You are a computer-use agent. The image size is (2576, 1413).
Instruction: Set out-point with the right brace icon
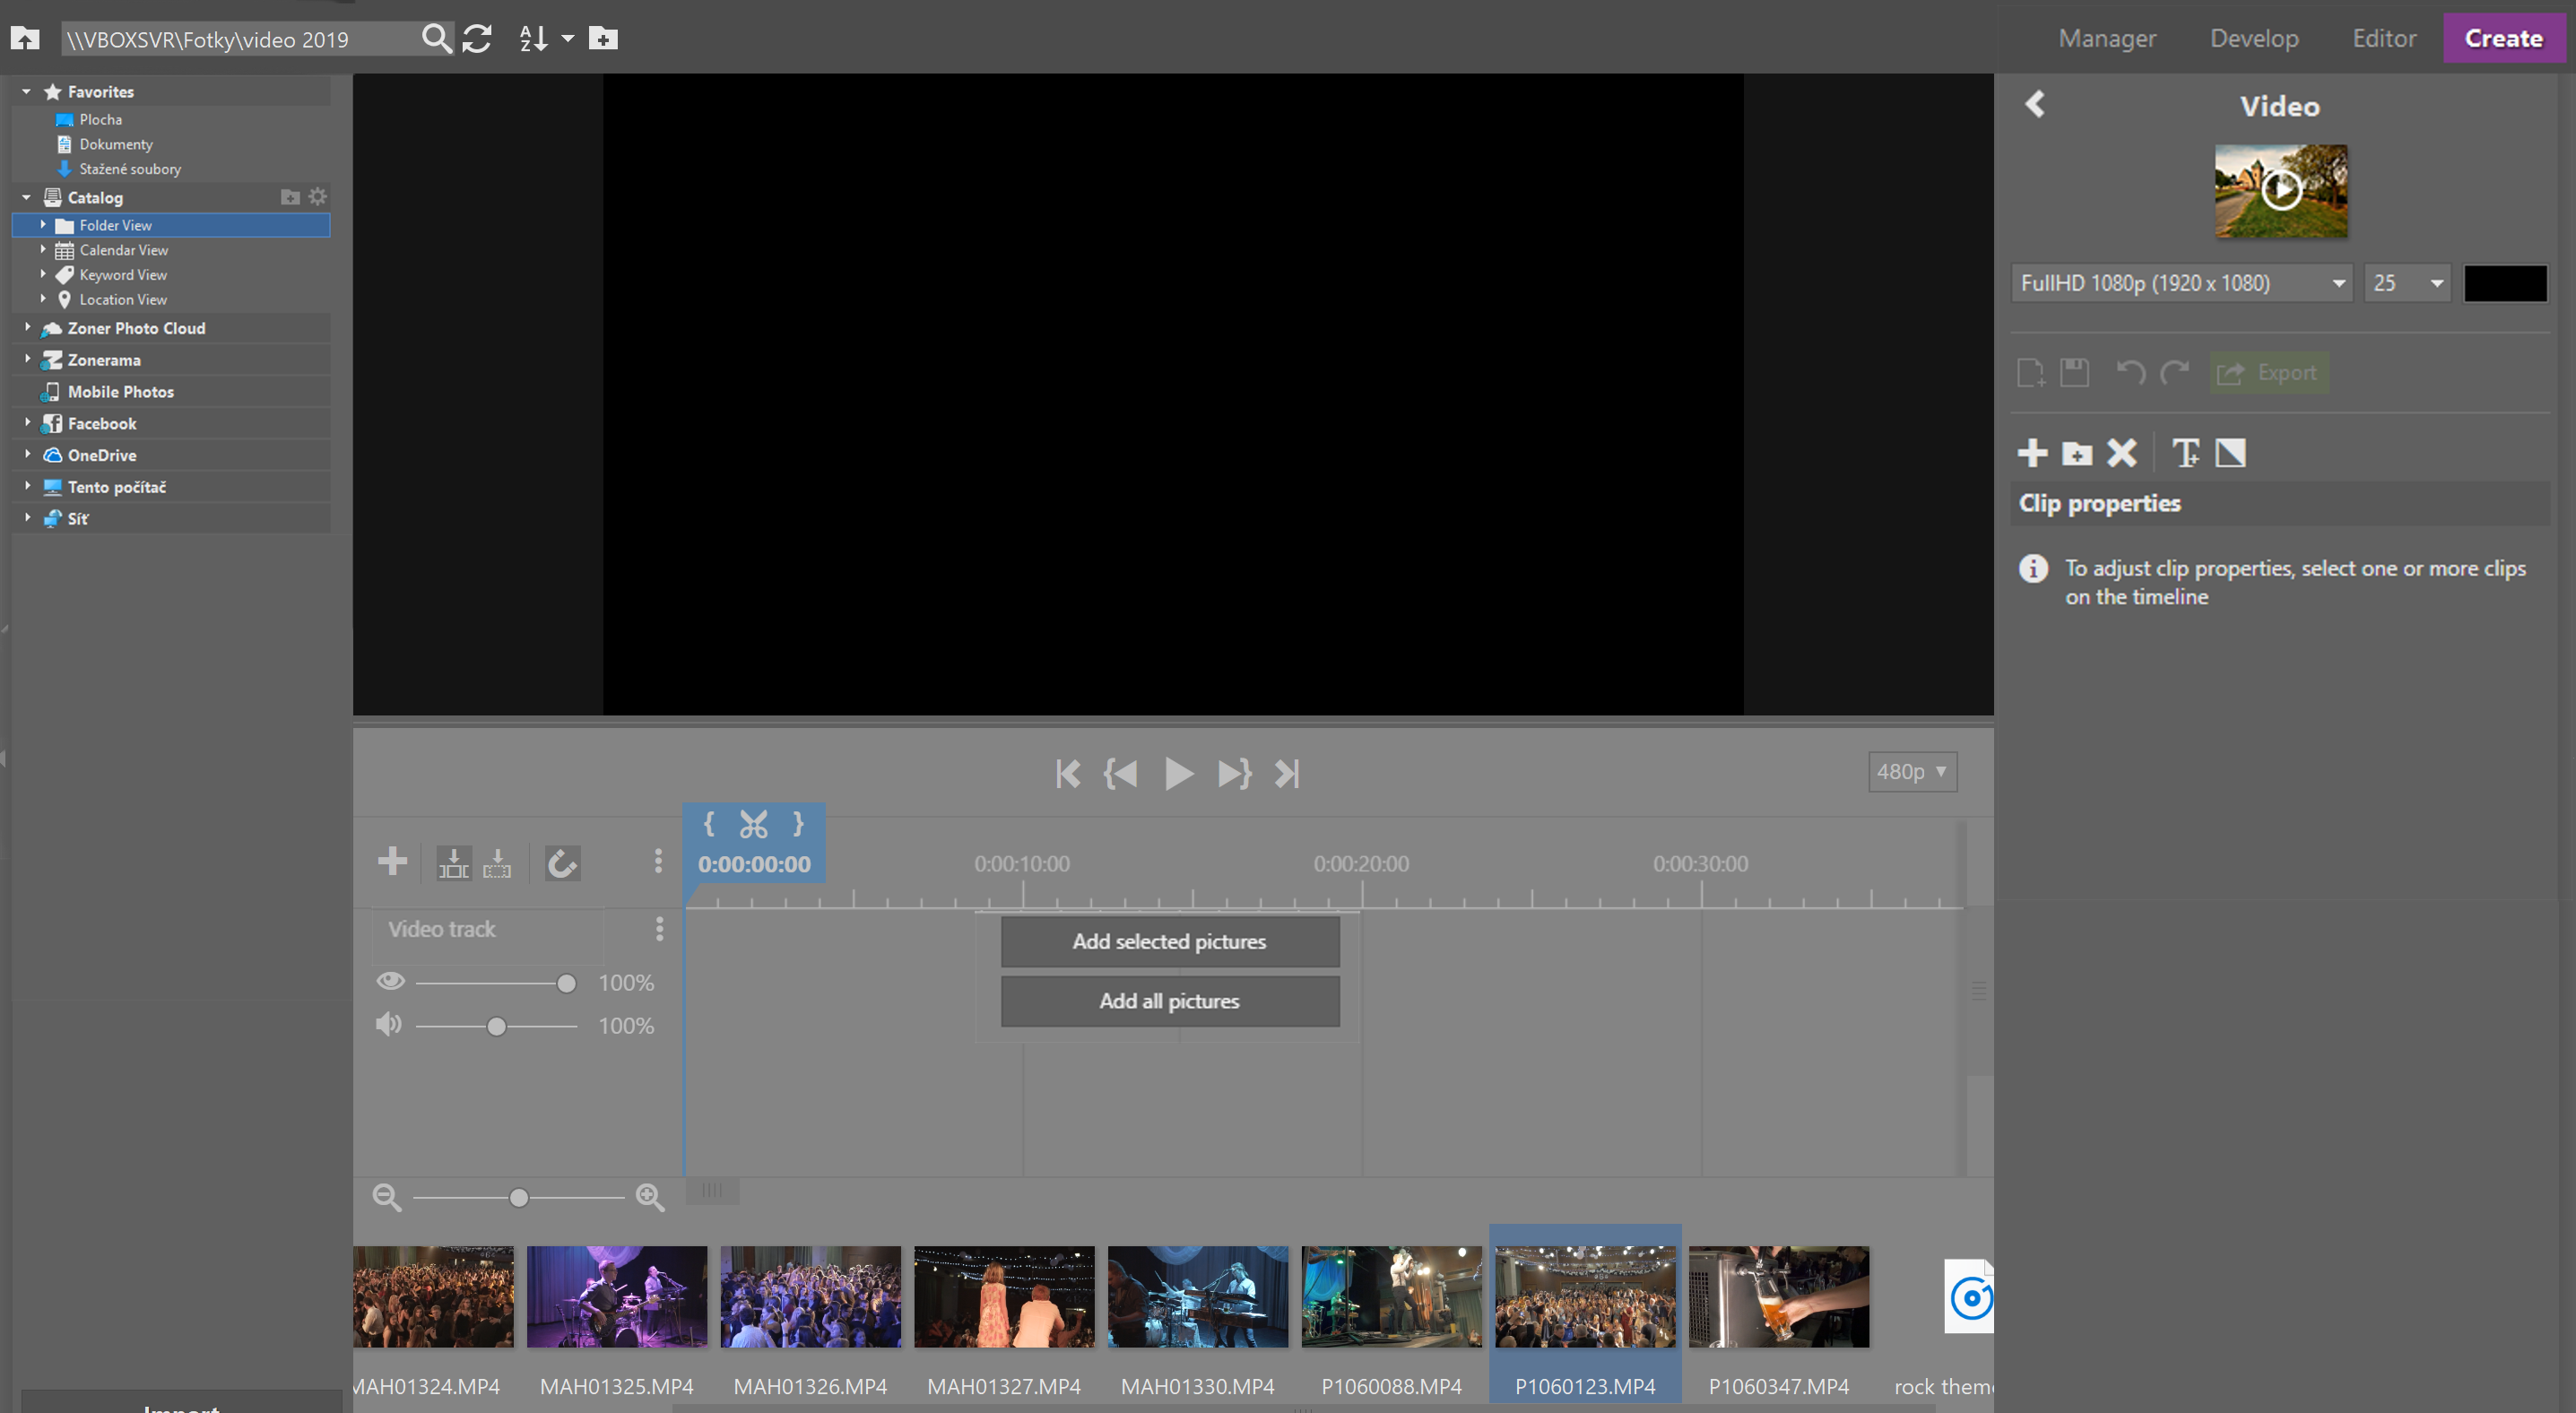(798, 824)
